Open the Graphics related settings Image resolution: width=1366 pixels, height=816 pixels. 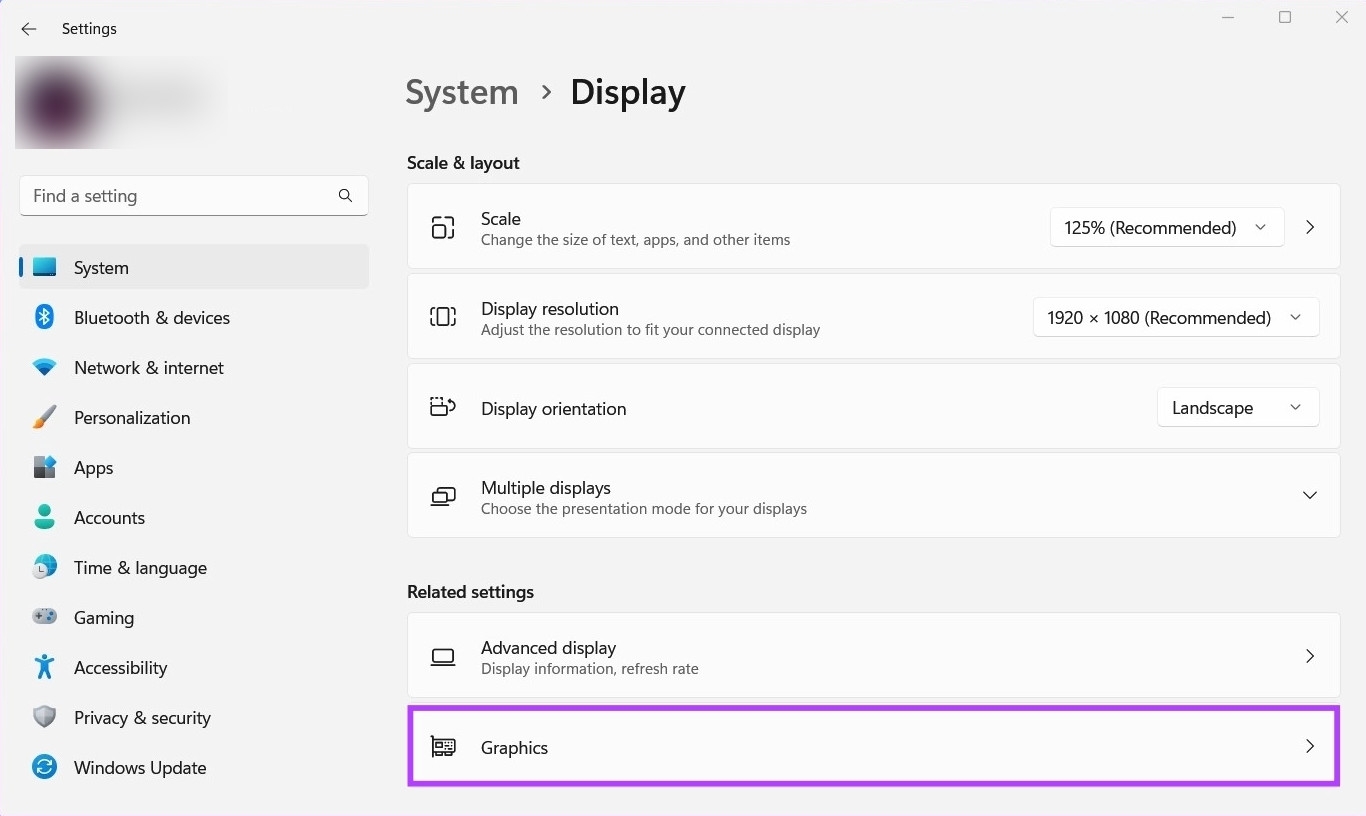[872, 747]
